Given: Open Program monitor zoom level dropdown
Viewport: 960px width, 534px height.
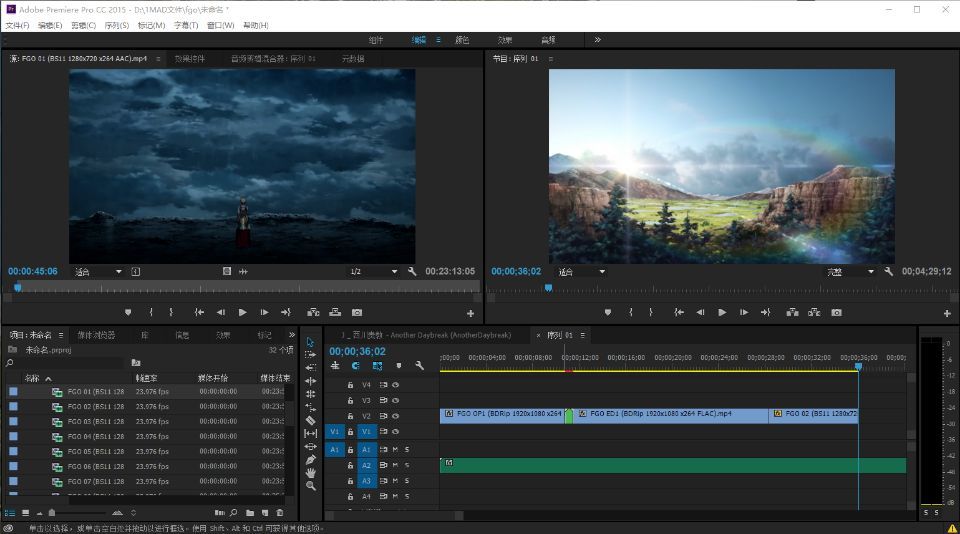Looking at the screenshot, I should pyautogui.click(x=582, y=271).
